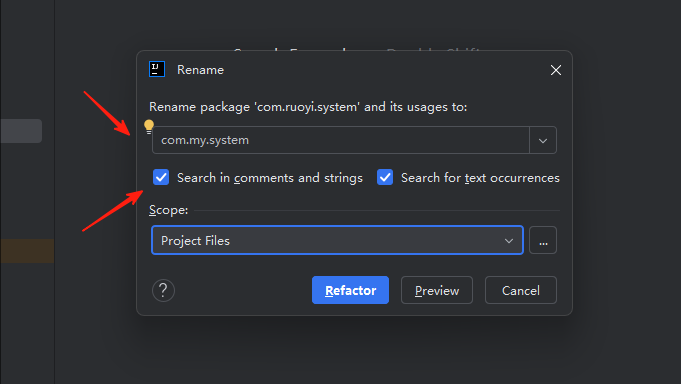This screenshot has height=384, width=681.
Task: Click the 'Search in comments and strings' label text
Action: coord(270,178)
